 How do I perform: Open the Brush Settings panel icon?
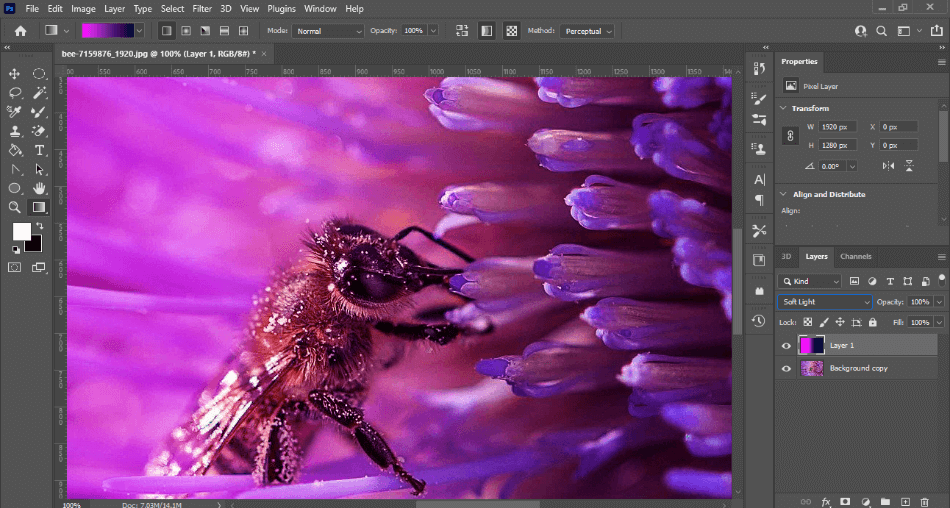click(759, 99)
